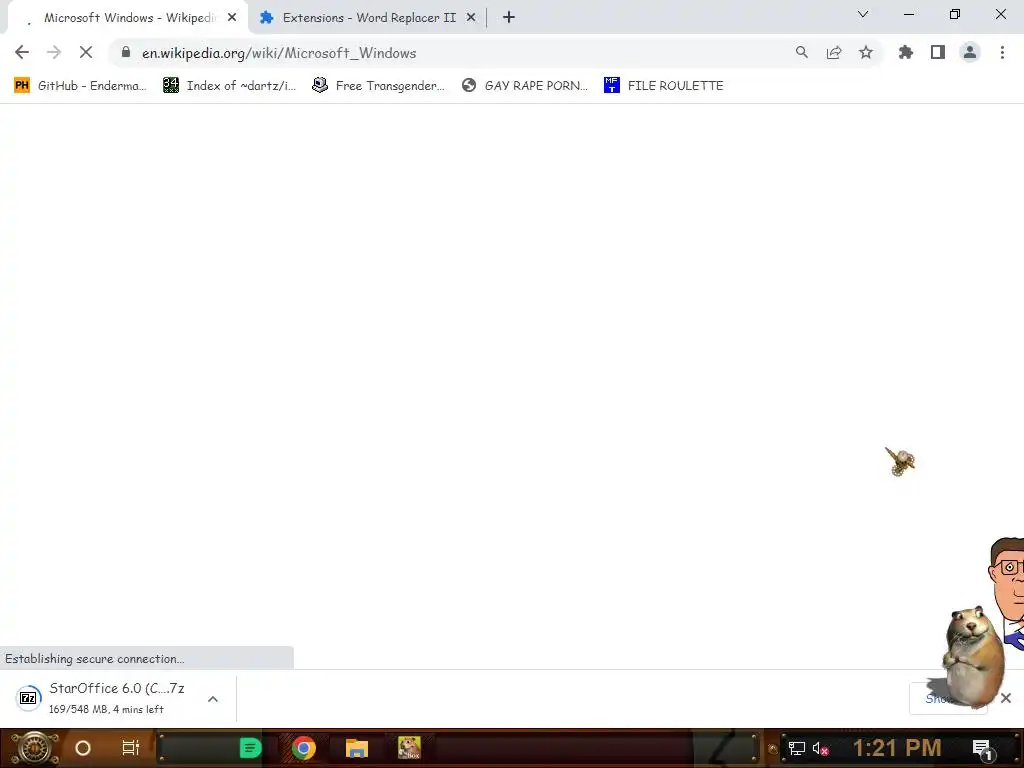The width and height of the screenshot is (1024, 768).
Task: Close the Microsoft Windows - Wikipedia tab
Action: point(232,18)
